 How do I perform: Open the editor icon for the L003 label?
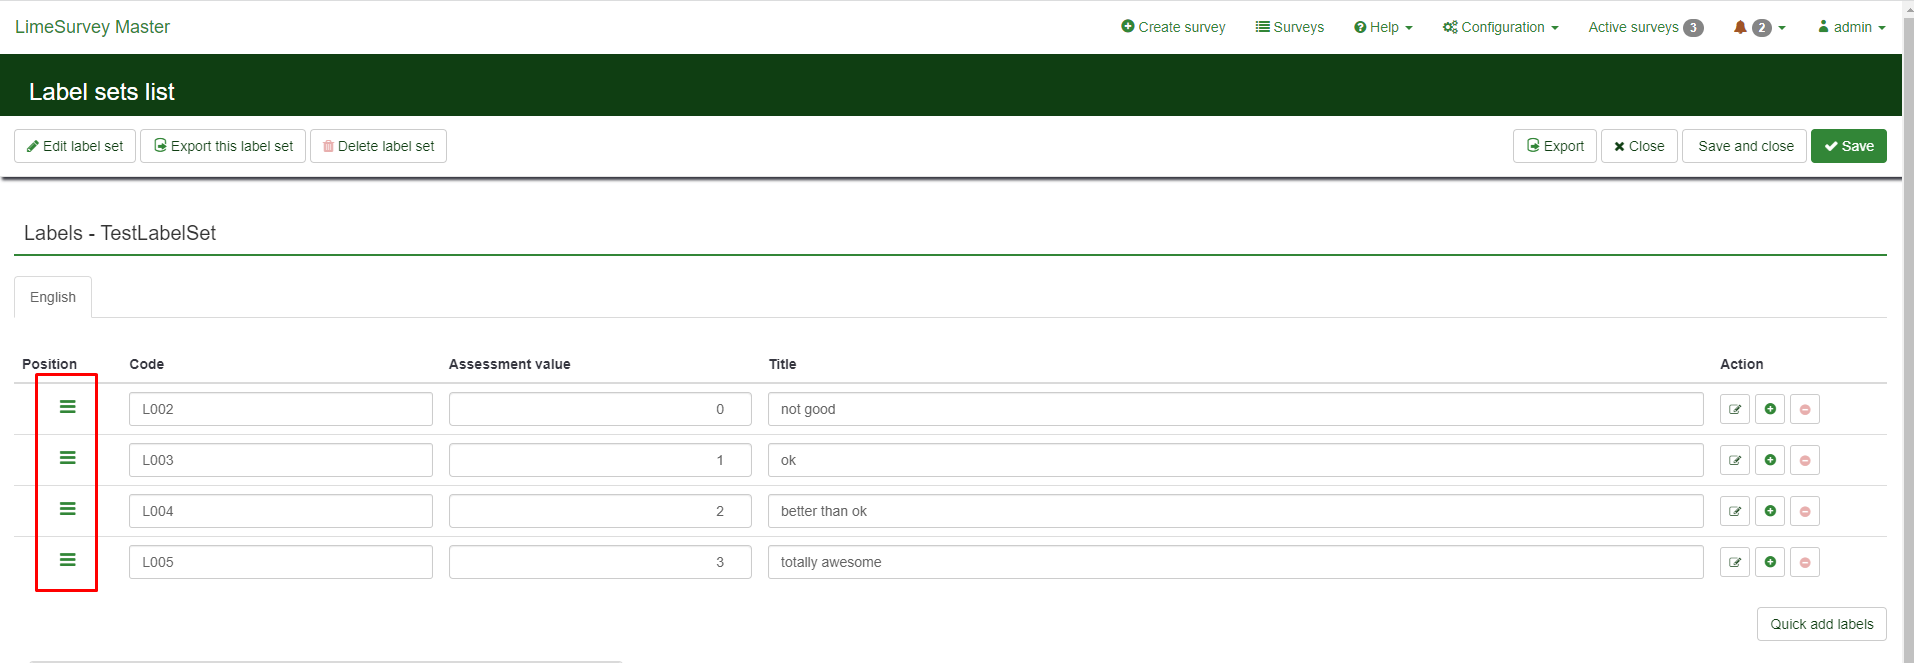pyautogui.click(x=1734, y=460)
